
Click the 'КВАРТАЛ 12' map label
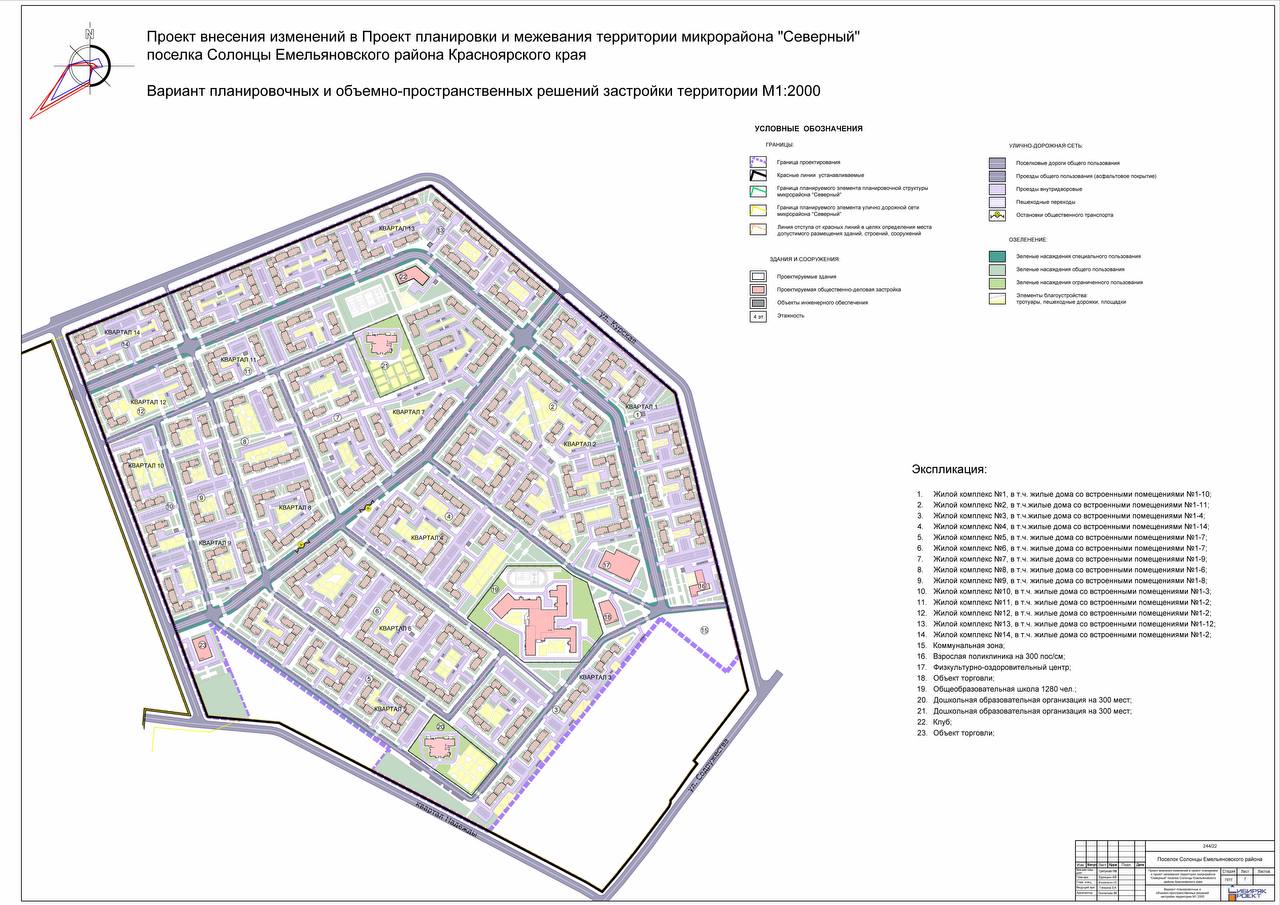pos(148,402)
